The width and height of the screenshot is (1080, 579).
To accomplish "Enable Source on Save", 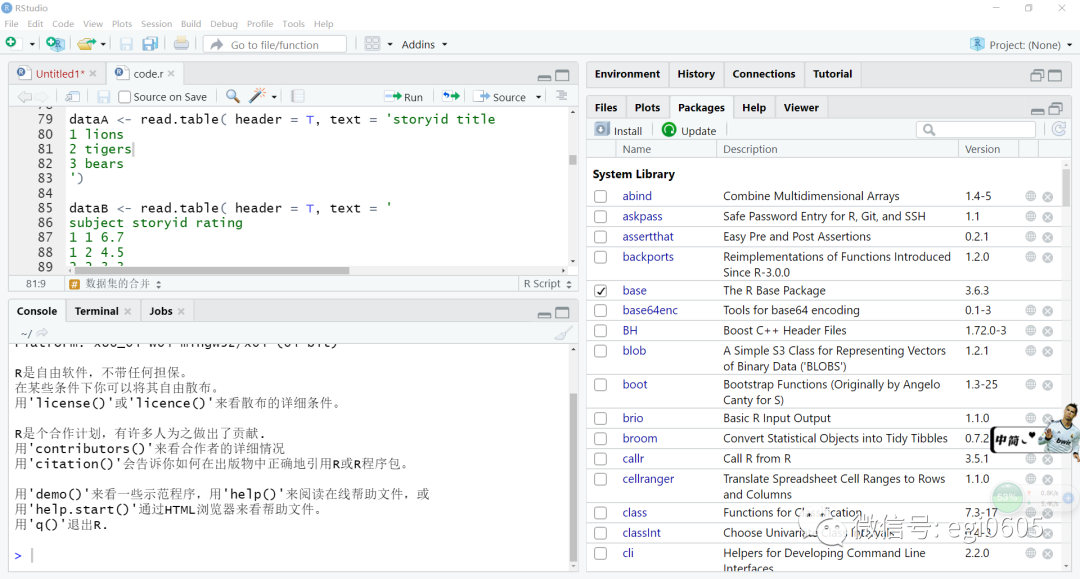I will click(122, 96).
